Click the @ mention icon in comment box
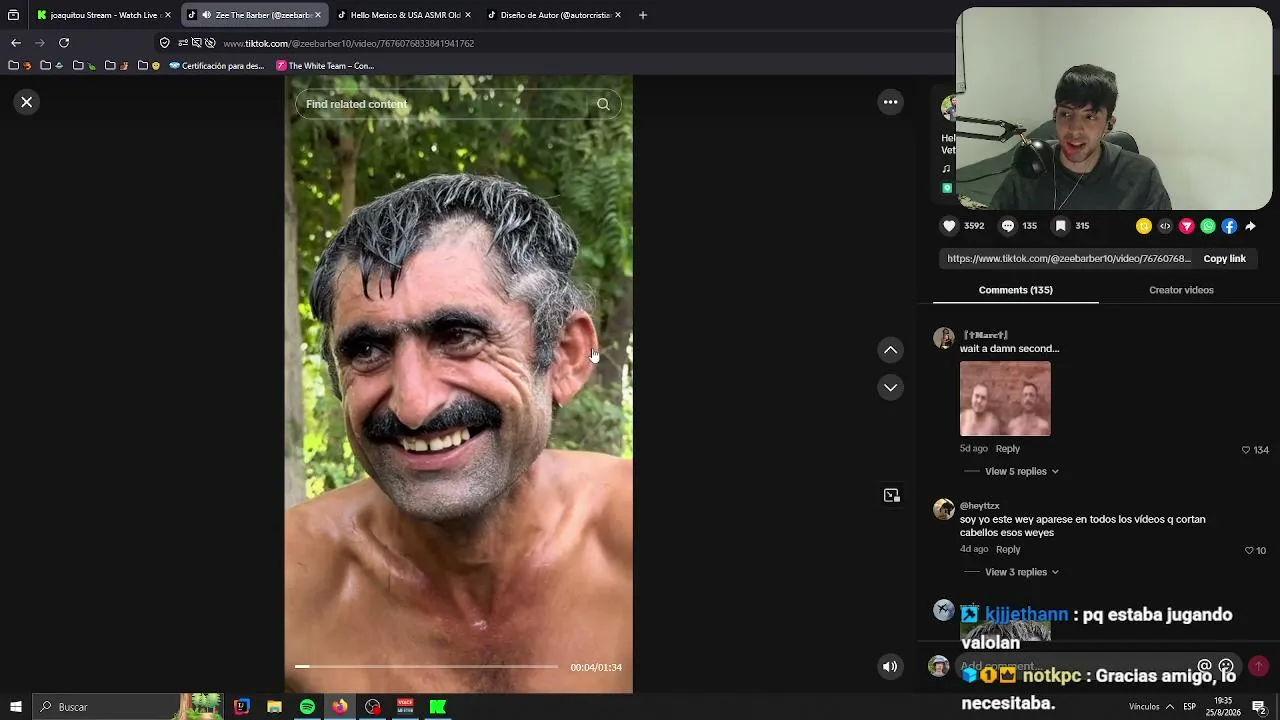This screenshot has width=1280, height=720. pyautogui.click(x=1205, y=666)
